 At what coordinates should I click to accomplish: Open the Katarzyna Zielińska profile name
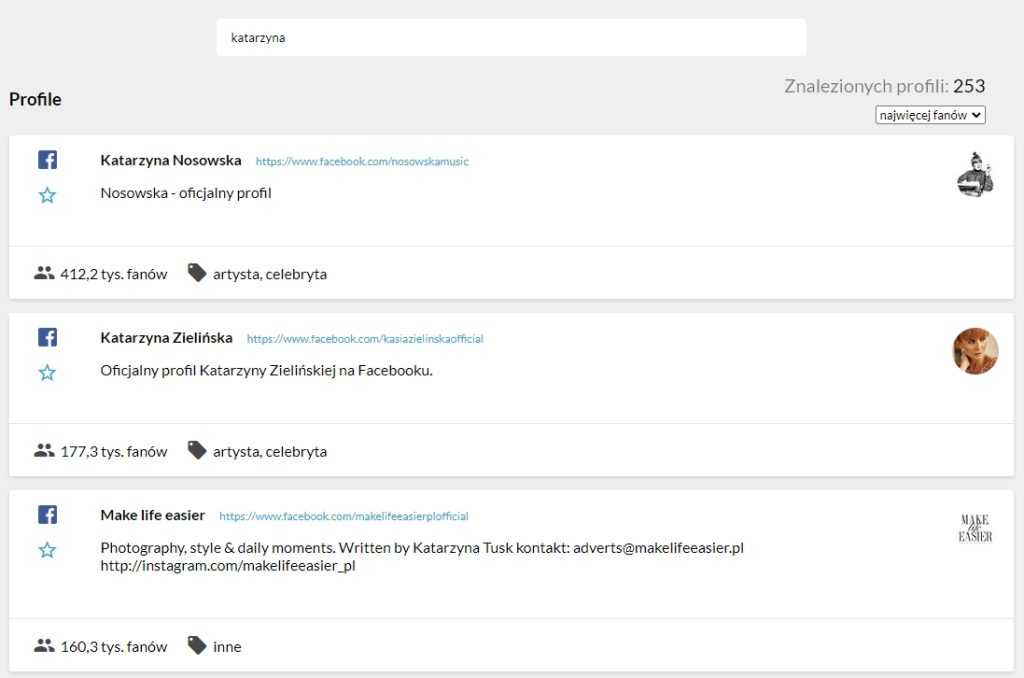click(166, 338)
